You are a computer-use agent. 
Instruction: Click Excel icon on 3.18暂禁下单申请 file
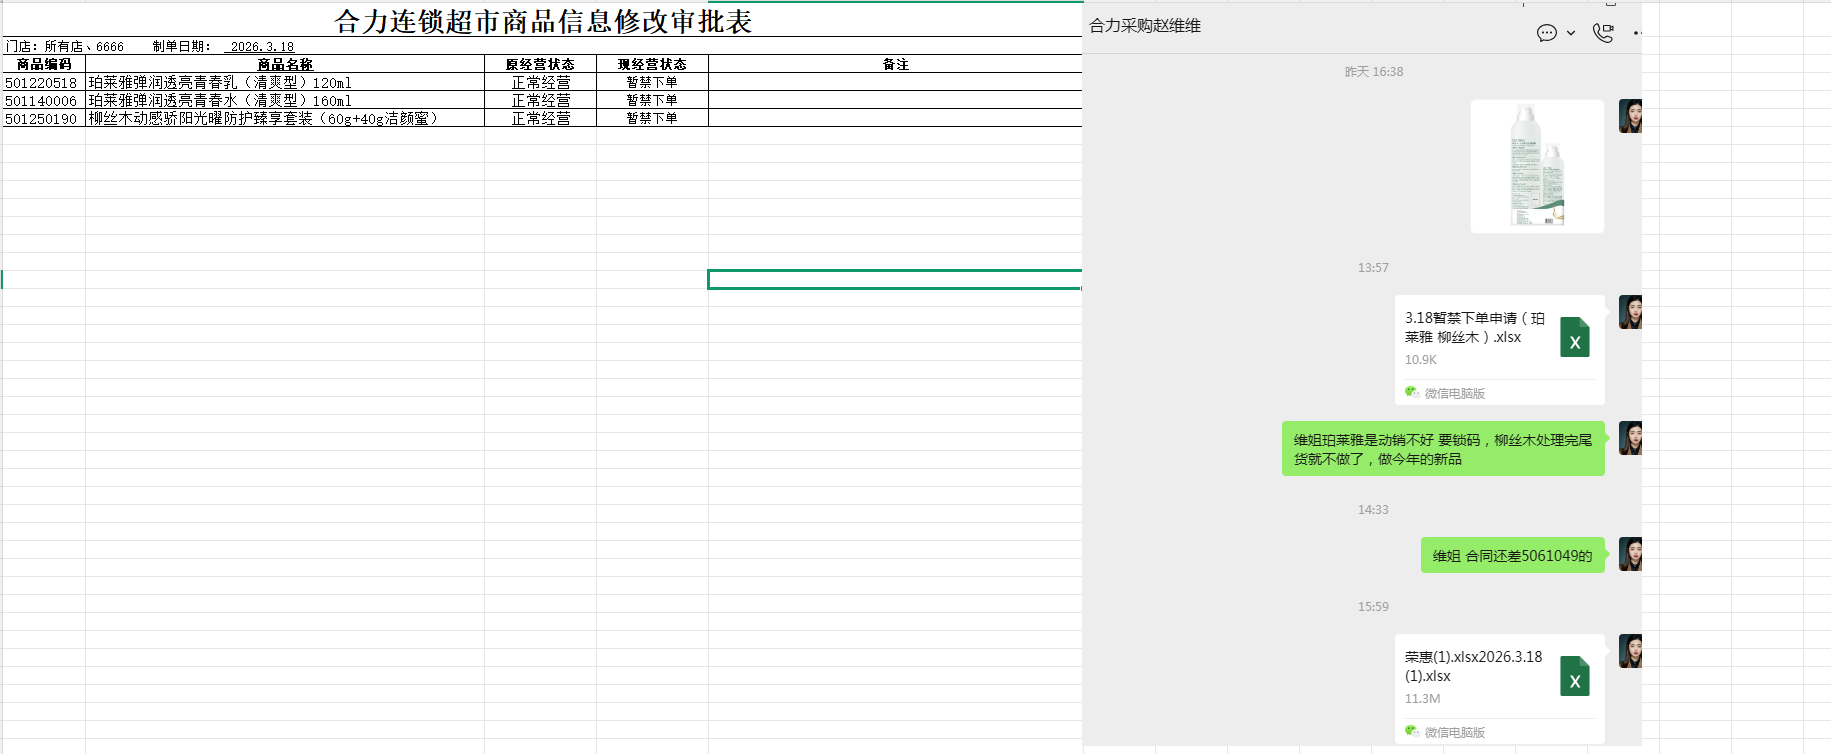(x=1574, y=338)
